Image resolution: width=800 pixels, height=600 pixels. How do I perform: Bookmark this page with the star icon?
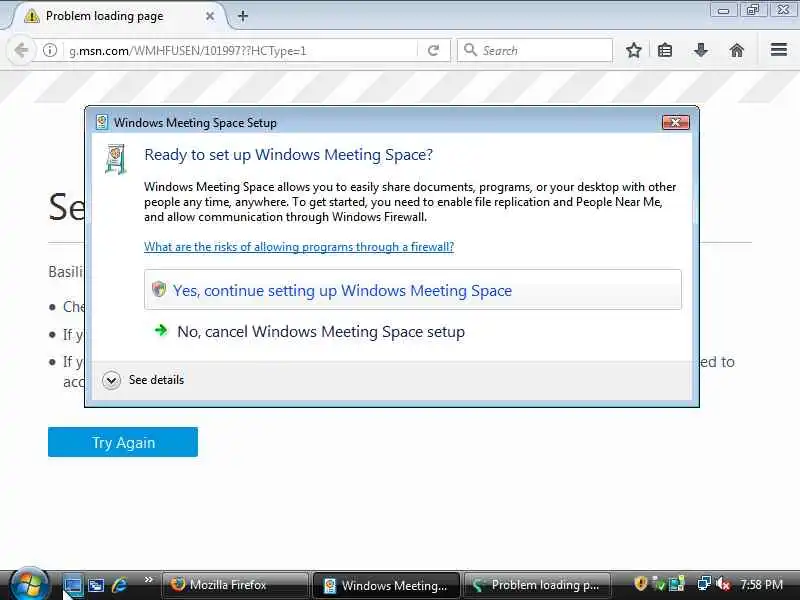(634, 51)
